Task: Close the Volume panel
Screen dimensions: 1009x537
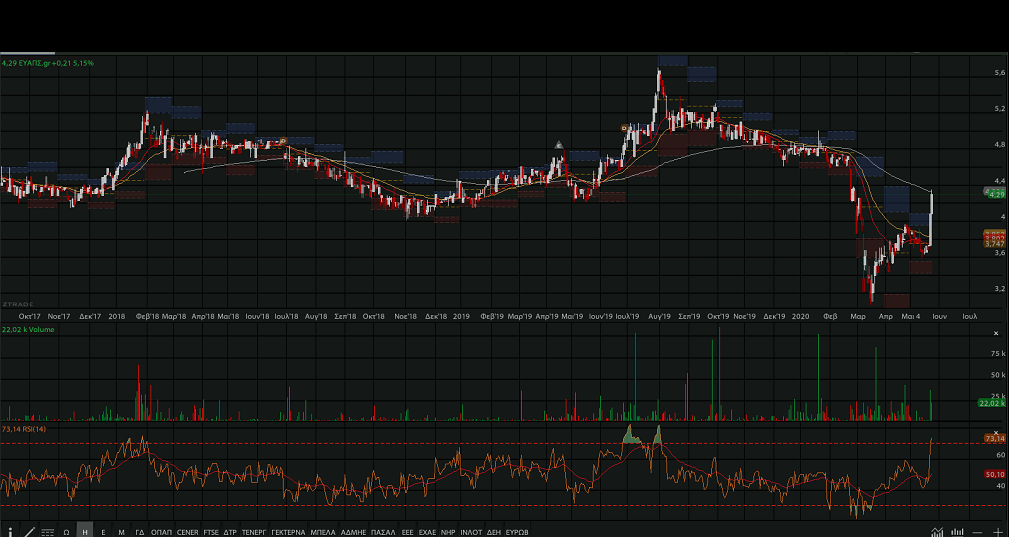Action: tap(995, 333)
